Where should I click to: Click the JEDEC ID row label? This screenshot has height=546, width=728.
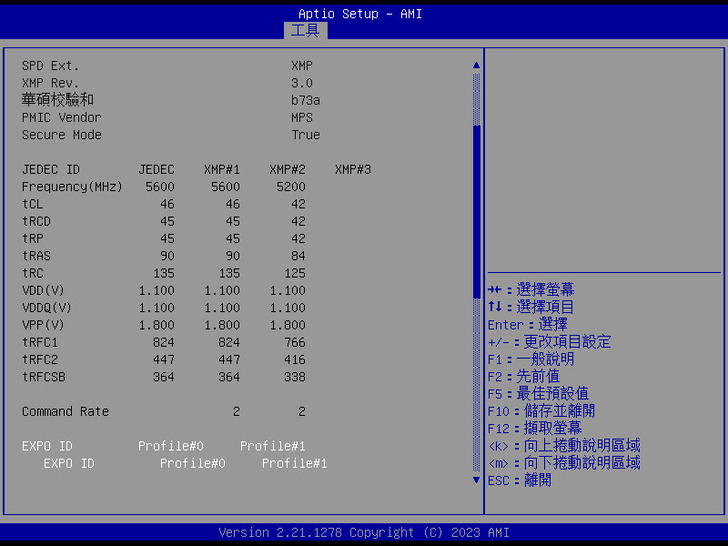[51, 169]
